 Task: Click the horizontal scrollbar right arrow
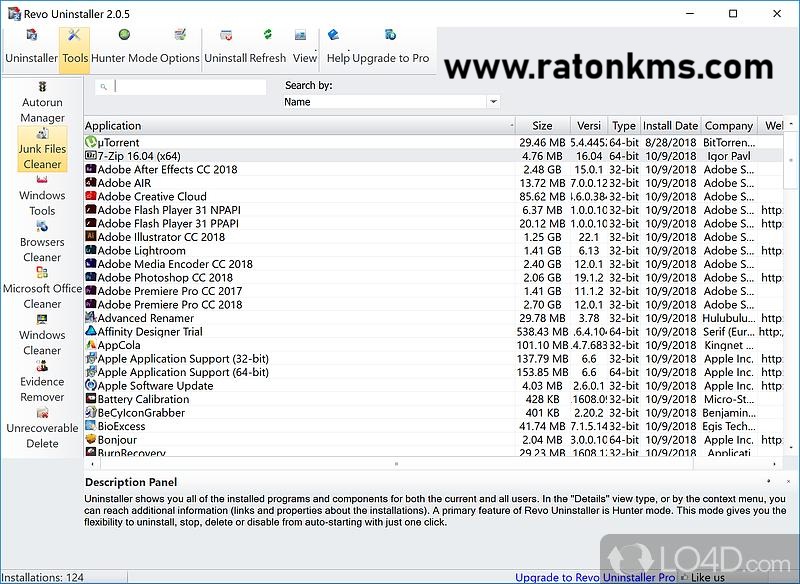click(x=774, y=464)
